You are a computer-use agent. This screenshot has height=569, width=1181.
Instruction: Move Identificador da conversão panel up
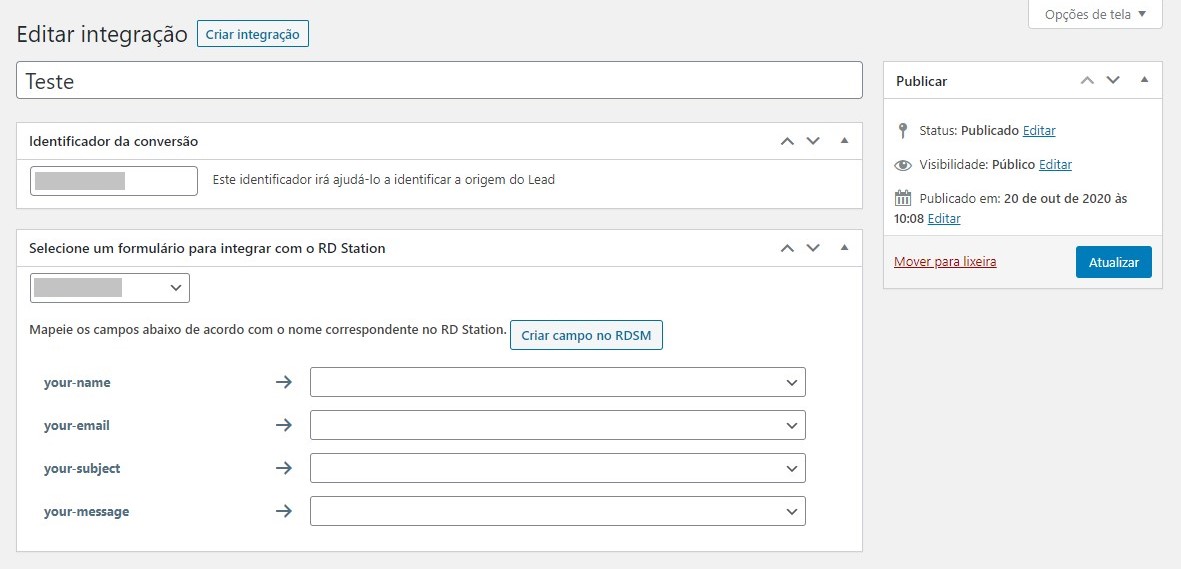pos(787,141)
